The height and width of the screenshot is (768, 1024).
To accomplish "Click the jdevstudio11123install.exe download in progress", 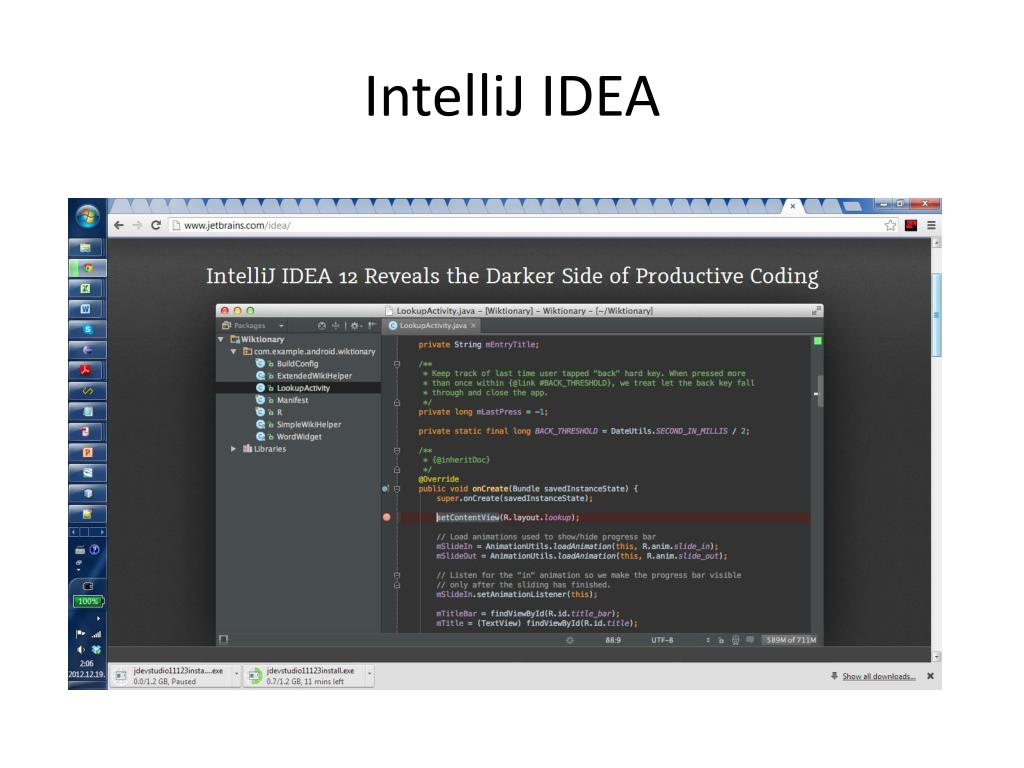I will [304, 675].
